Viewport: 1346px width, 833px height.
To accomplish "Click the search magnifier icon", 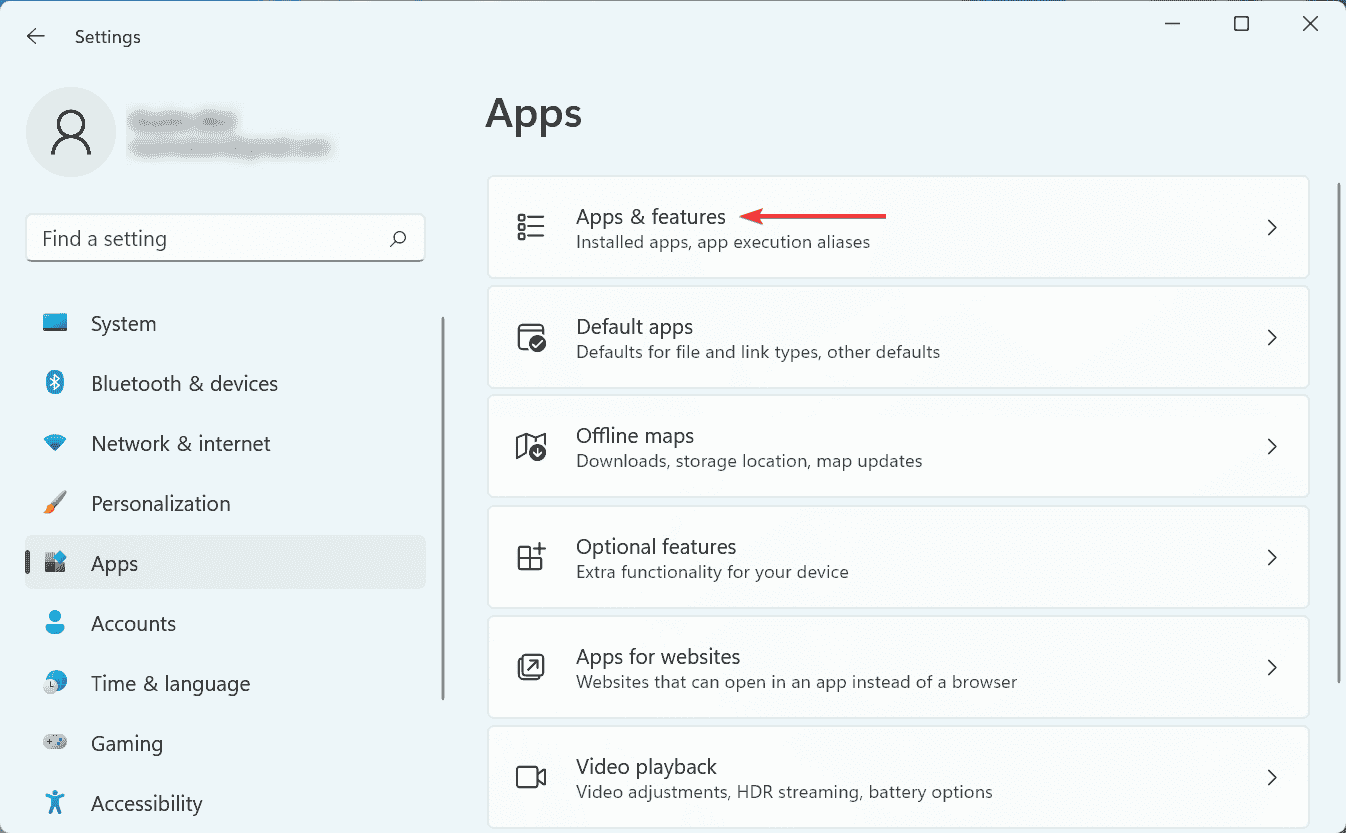I will 398,238.
